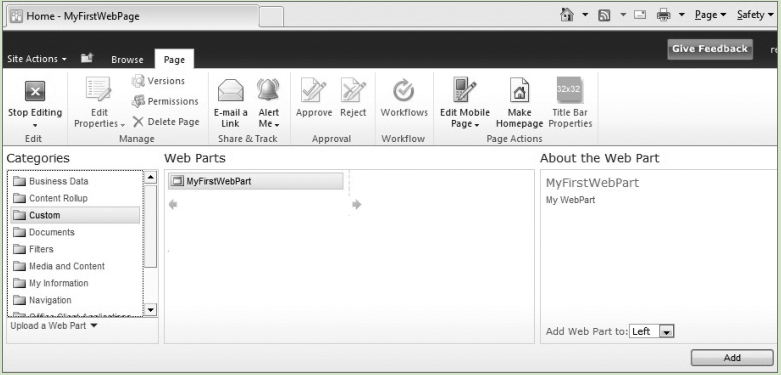Select the MyFirstWebPart web part

pos(256,181)
